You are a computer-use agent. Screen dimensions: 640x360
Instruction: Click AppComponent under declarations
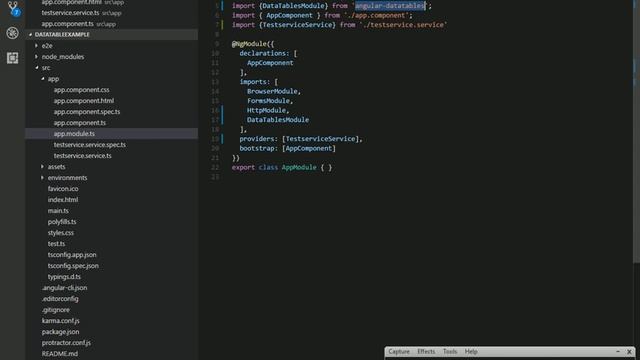tap(270, 63)
